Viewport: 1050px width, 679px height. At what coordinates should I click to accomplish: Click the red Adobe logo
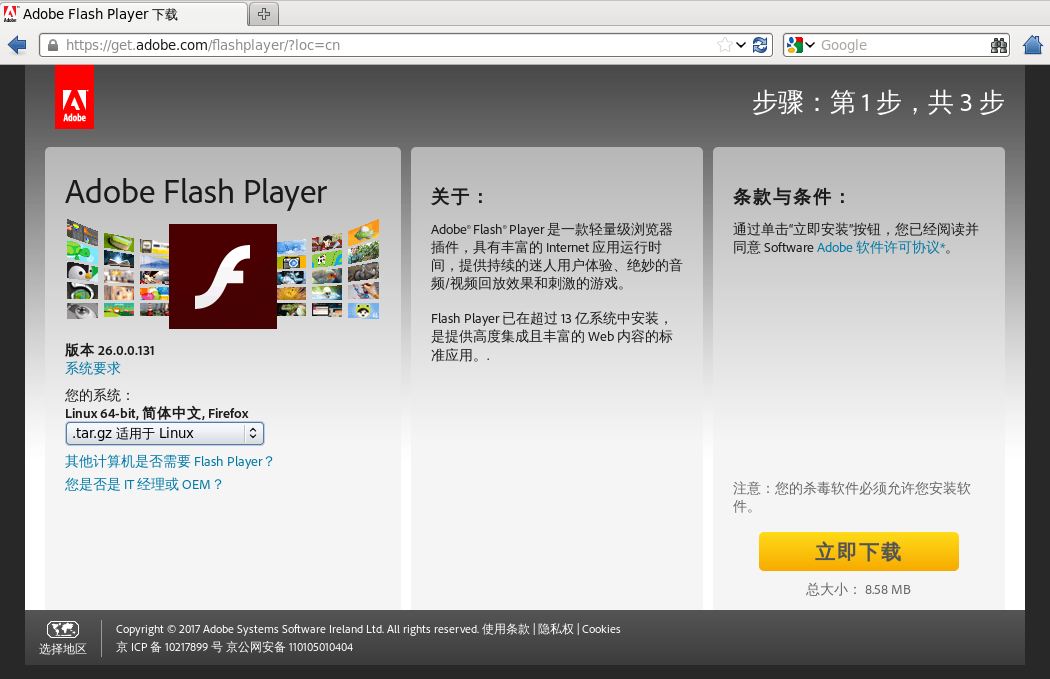click(74, 97)
